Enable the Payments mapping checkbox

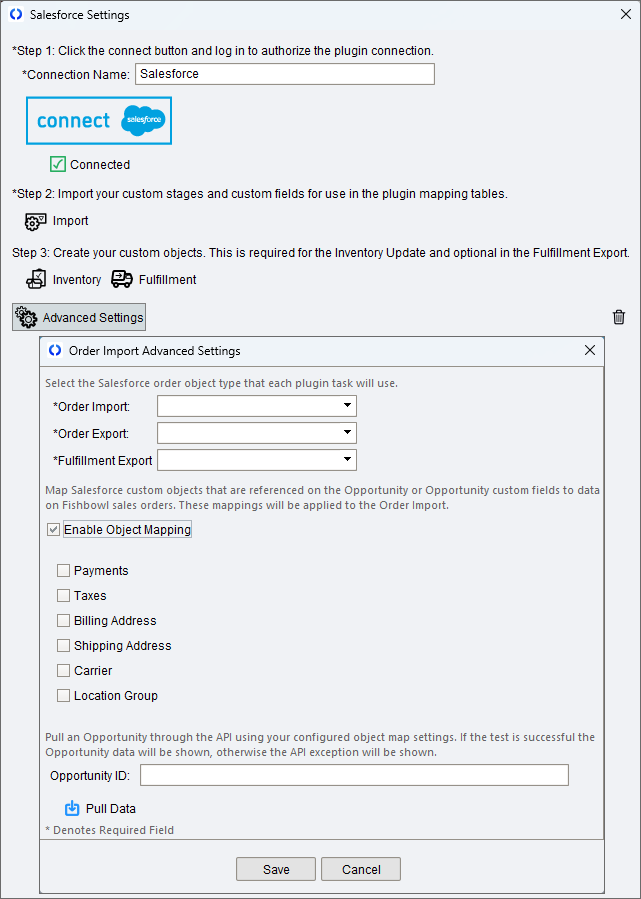[62, 570]
